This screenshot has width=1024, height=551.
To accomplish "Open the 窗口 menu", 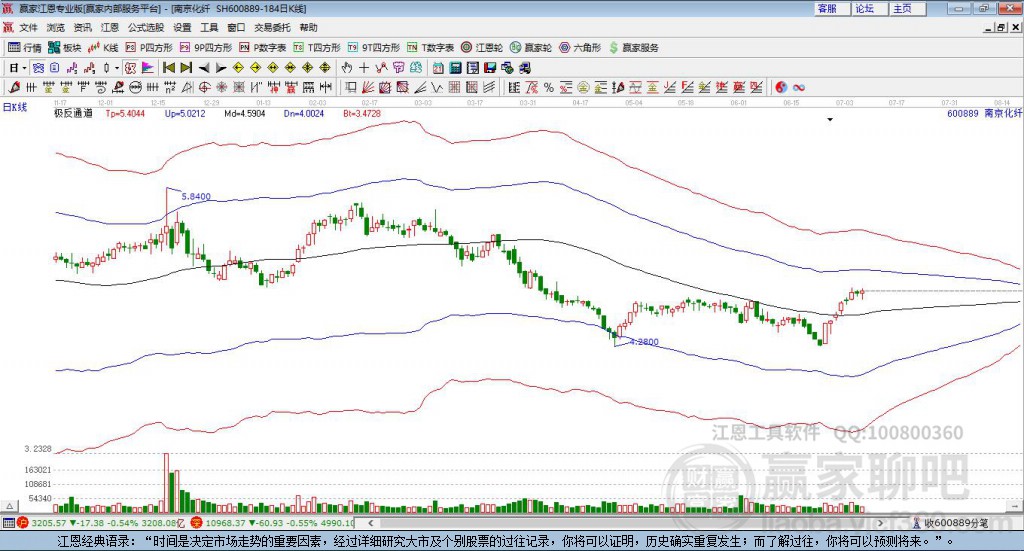I will [236, 27].
